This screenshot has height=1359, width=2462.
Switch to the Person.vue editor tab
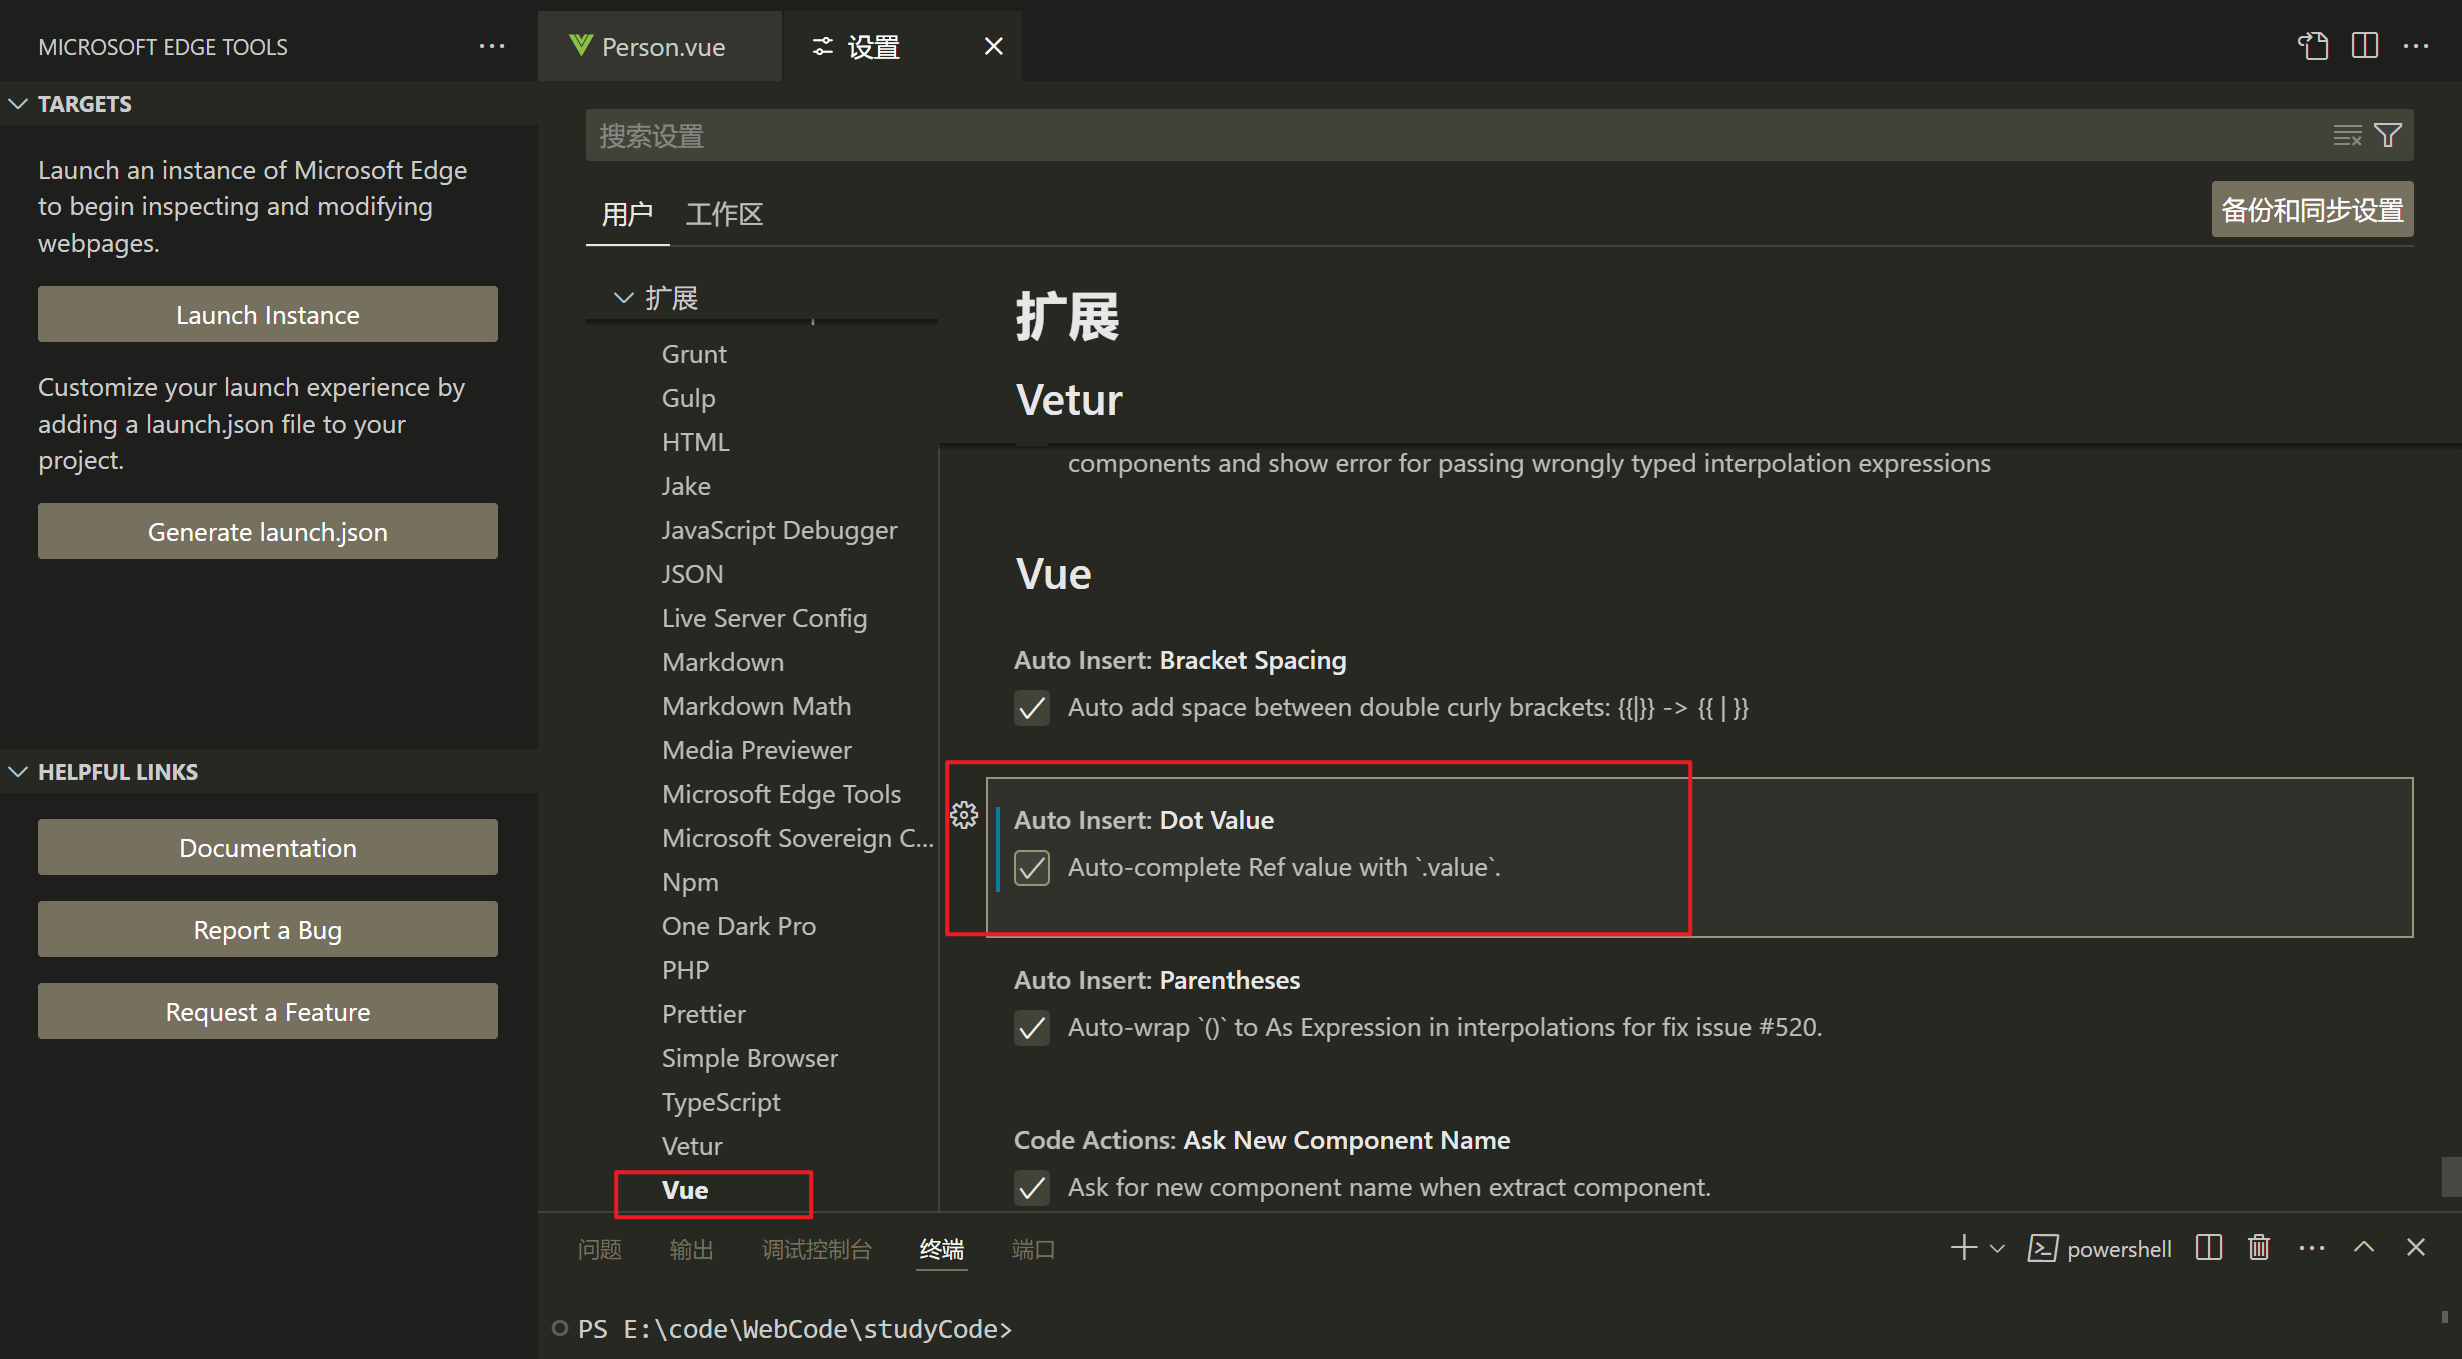[660, 46]
